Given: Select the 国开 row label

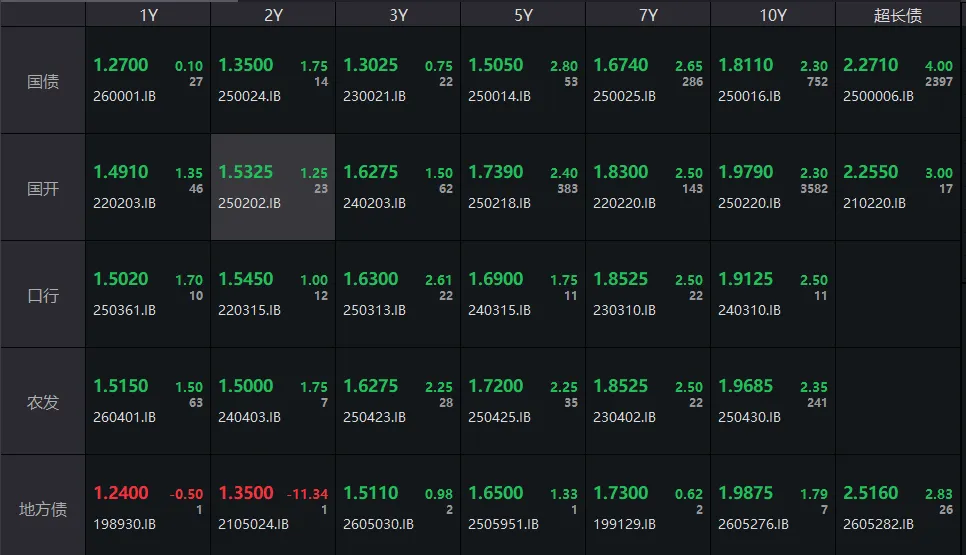Looking at the screenshot, I should pyautogui.click(x=43, y=188).
